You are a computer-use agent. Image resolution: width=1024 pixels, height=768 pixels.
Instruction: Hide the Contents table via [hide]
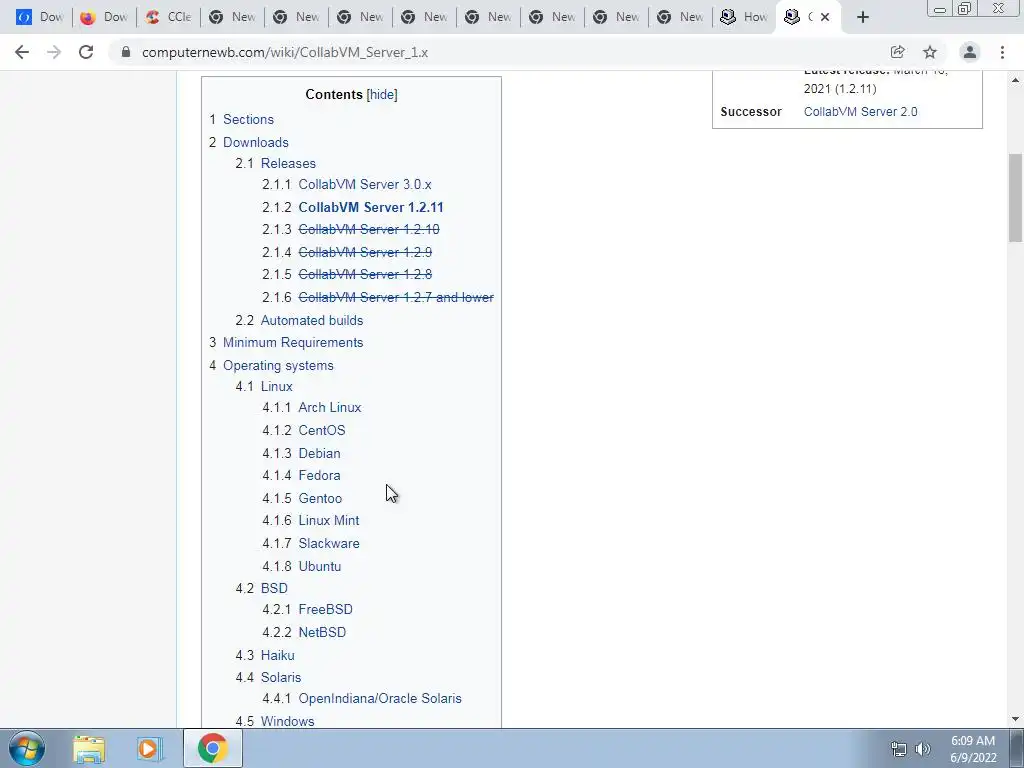click(x=382, y=94)
